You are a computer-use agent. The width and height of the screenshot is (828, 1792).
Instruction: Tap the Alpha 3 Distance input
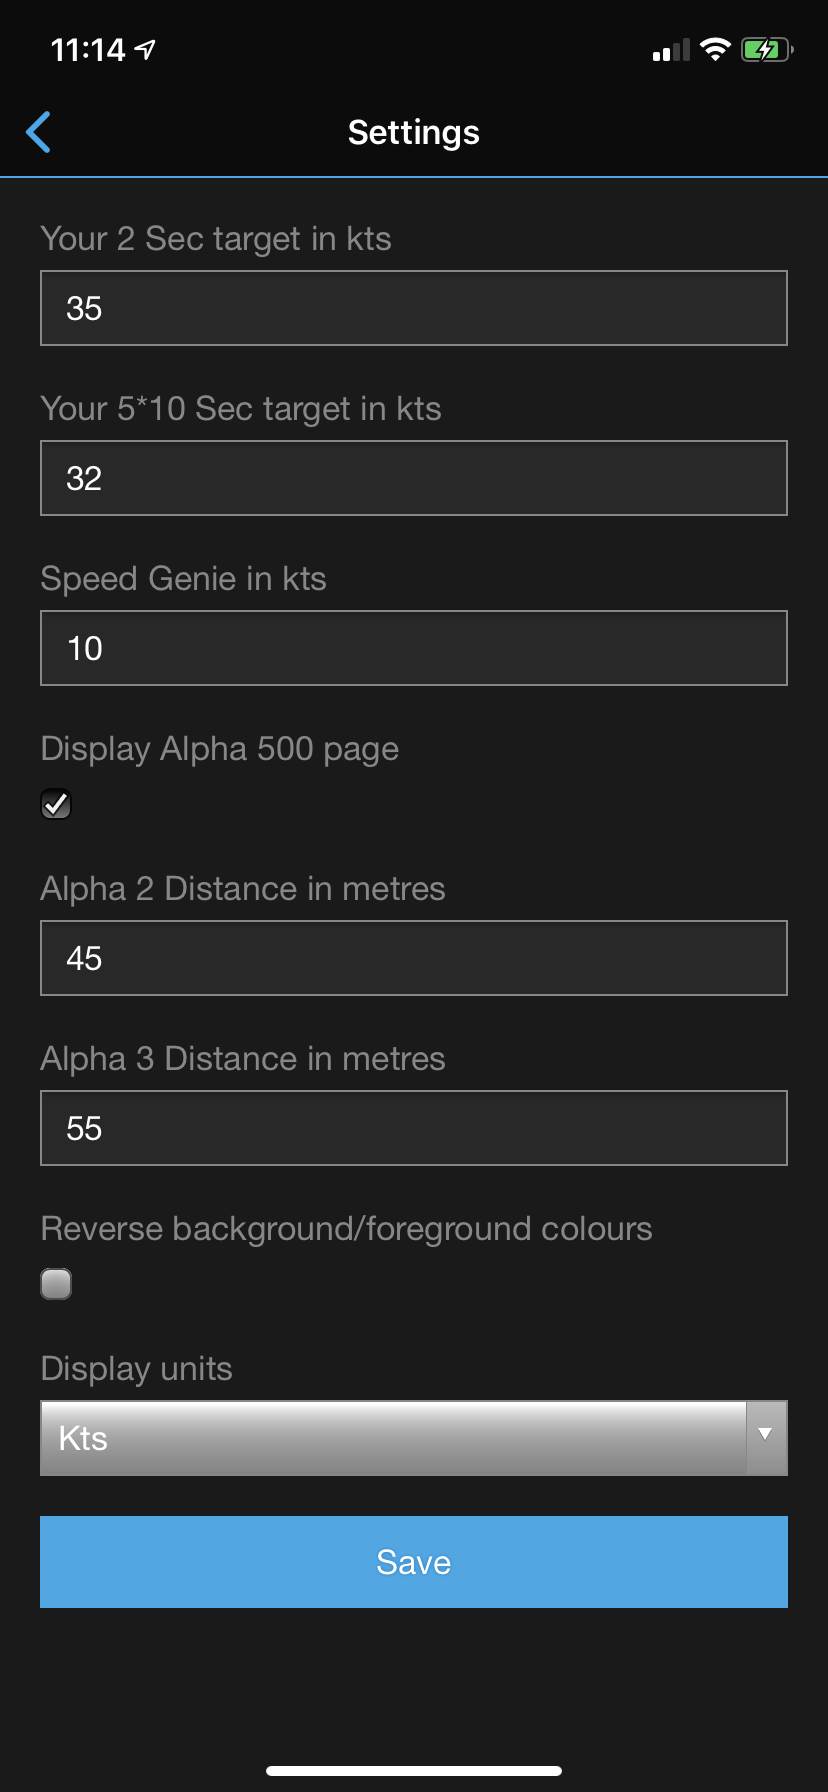[414, 1128]
